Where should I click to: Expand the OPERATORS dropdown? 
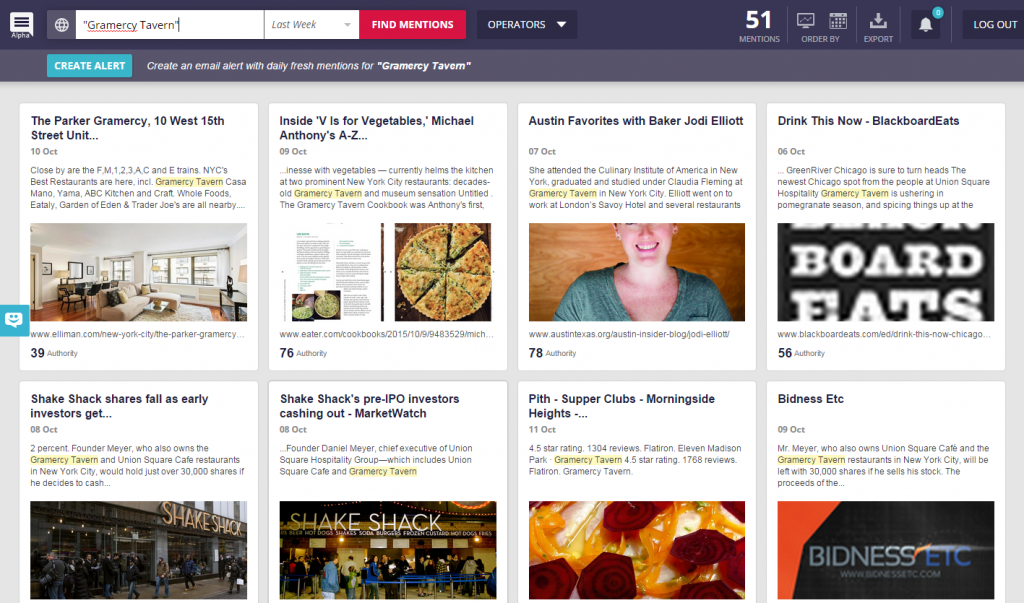click(x=526, y=23)
